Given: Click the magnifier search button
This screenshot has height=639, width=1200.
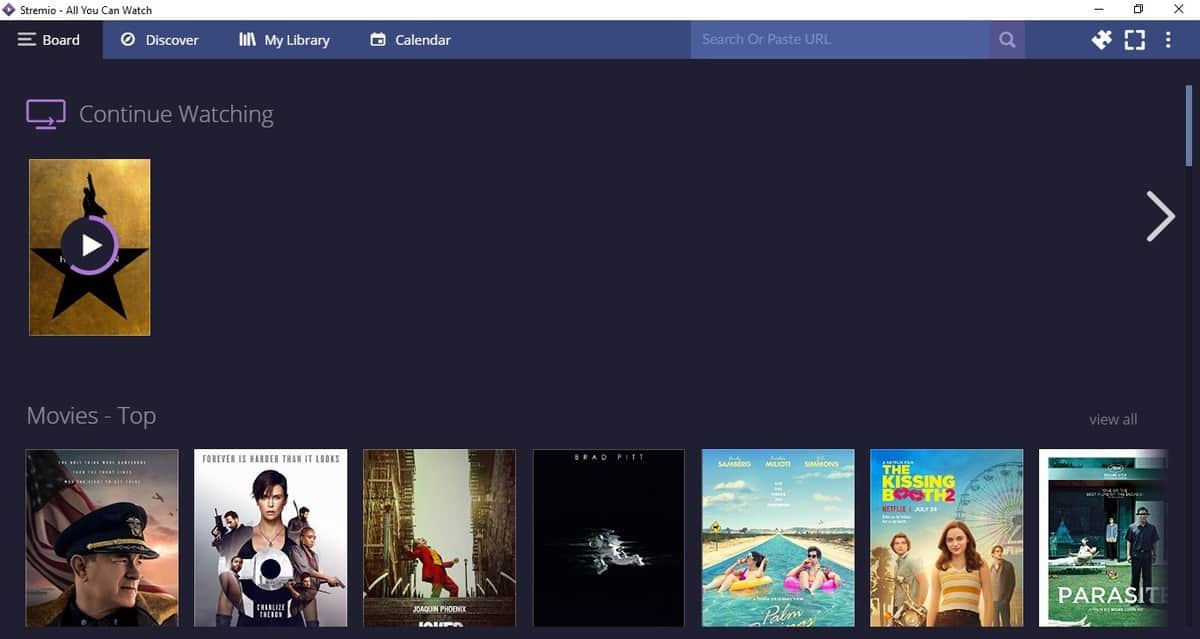Looking at the screenshot, I should [1007, 40].
